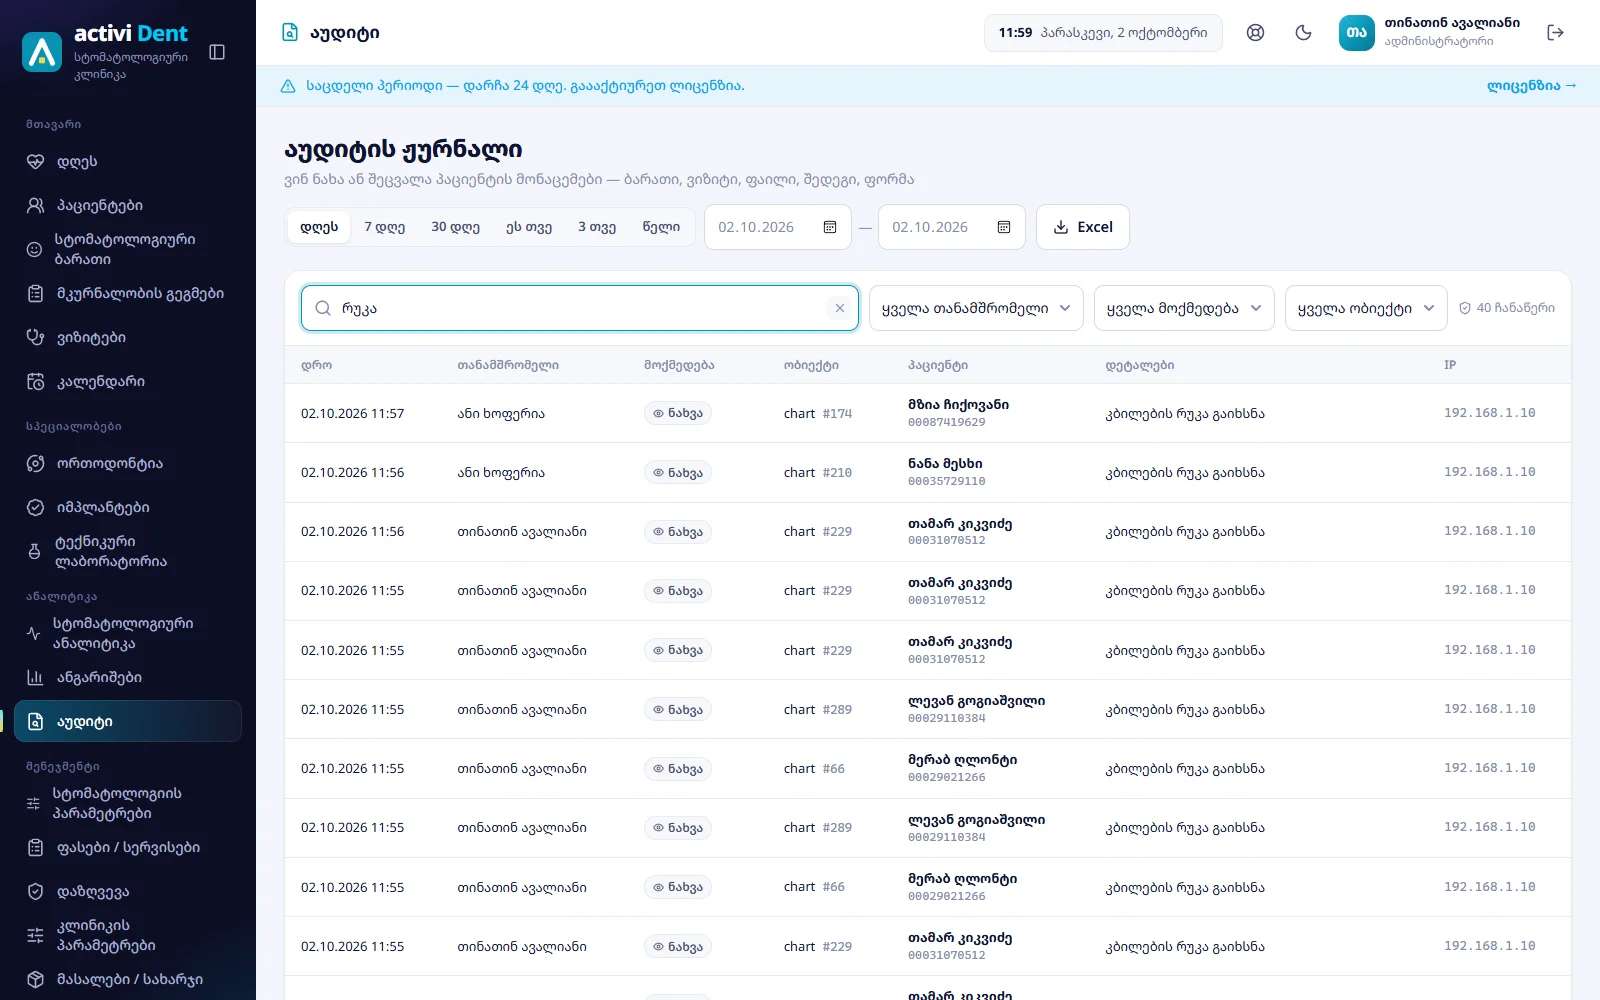Screen dimensions: 1600x1000
Task: Open ფასები / სერვისები sidebar icon
Action: pyautogui.click(x=35, y=847)
